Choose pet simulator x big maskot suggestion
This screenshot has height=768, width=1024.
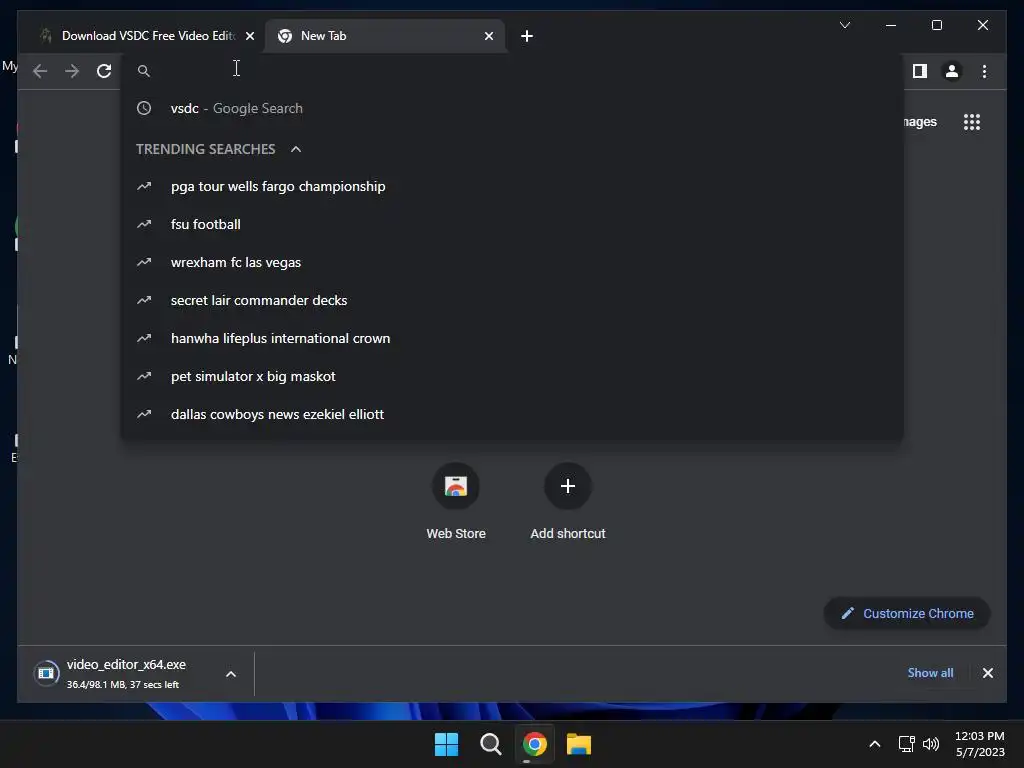pos(512,376)
